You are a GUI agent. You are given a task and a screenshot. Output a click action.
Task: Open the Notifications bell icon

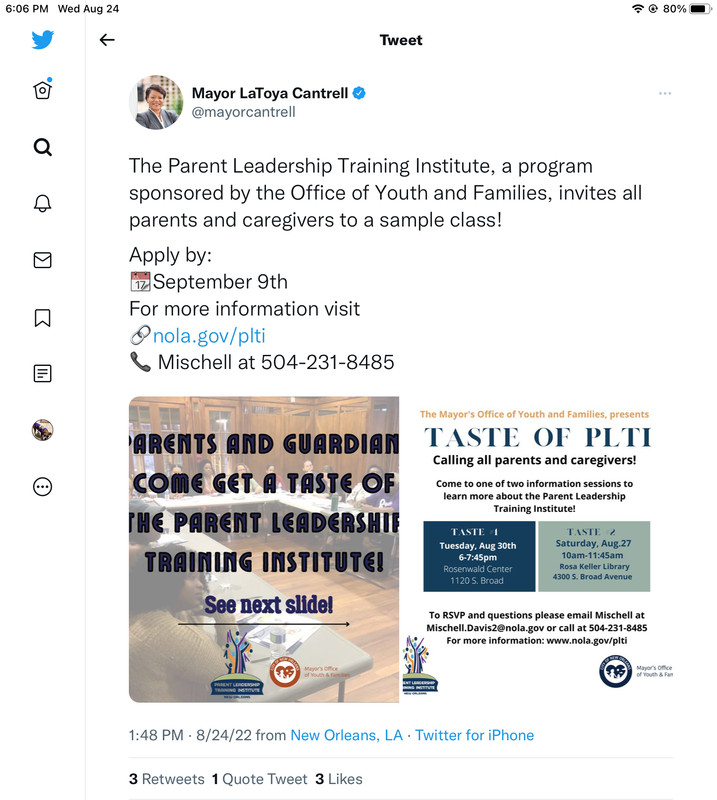43,203
